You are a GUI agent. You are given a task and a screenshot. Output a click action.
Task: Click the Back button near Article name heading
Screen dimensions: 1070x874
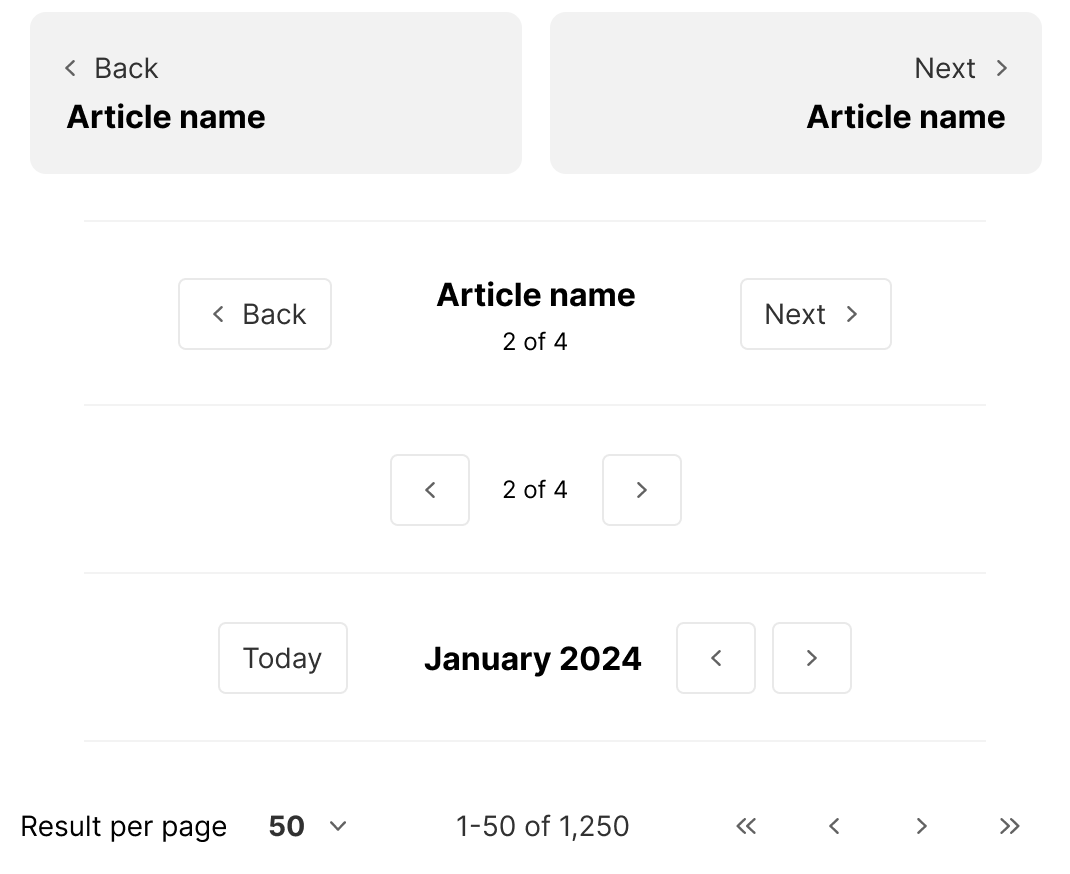(254, 314)
